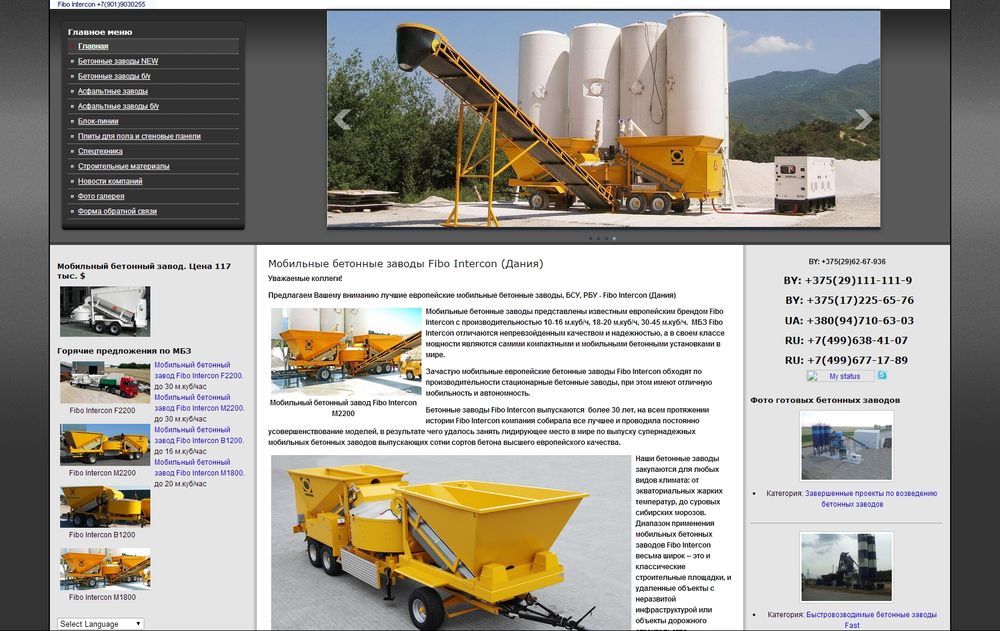The height and width of the screenshot is (631, 1000).
Task: Click Fibo Intercon M1800 thumbnail image
Action: 105,569
